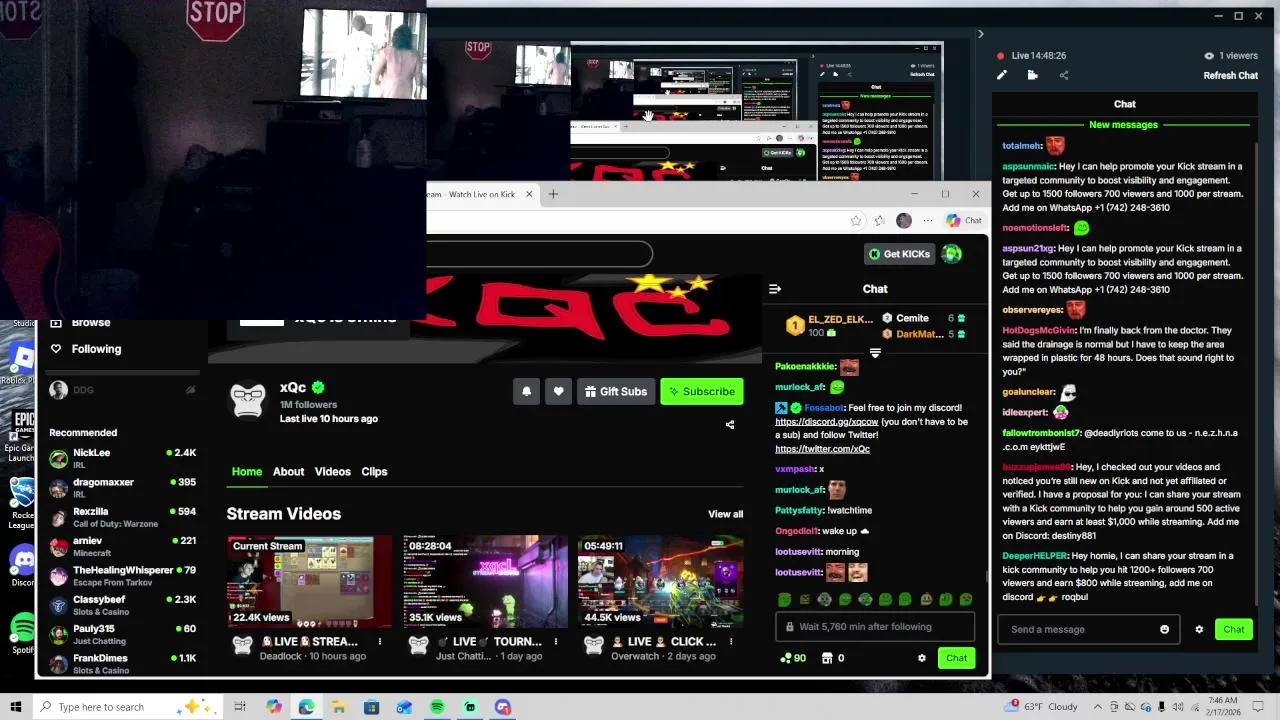Switch to the About tab
Image resolution: width=1280 pixels, height=720 pixels.
289,472
